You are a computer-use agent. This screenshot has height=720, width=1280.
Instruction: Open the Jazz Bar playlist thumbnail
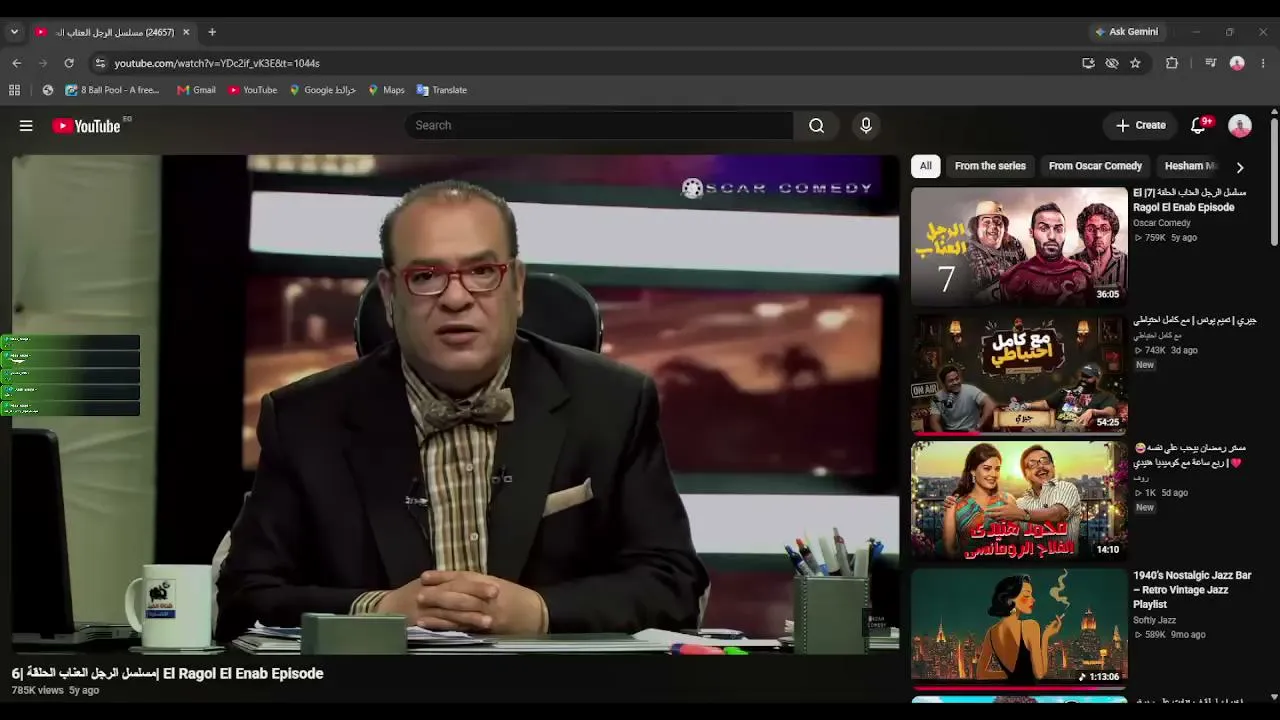(1019, 629)
